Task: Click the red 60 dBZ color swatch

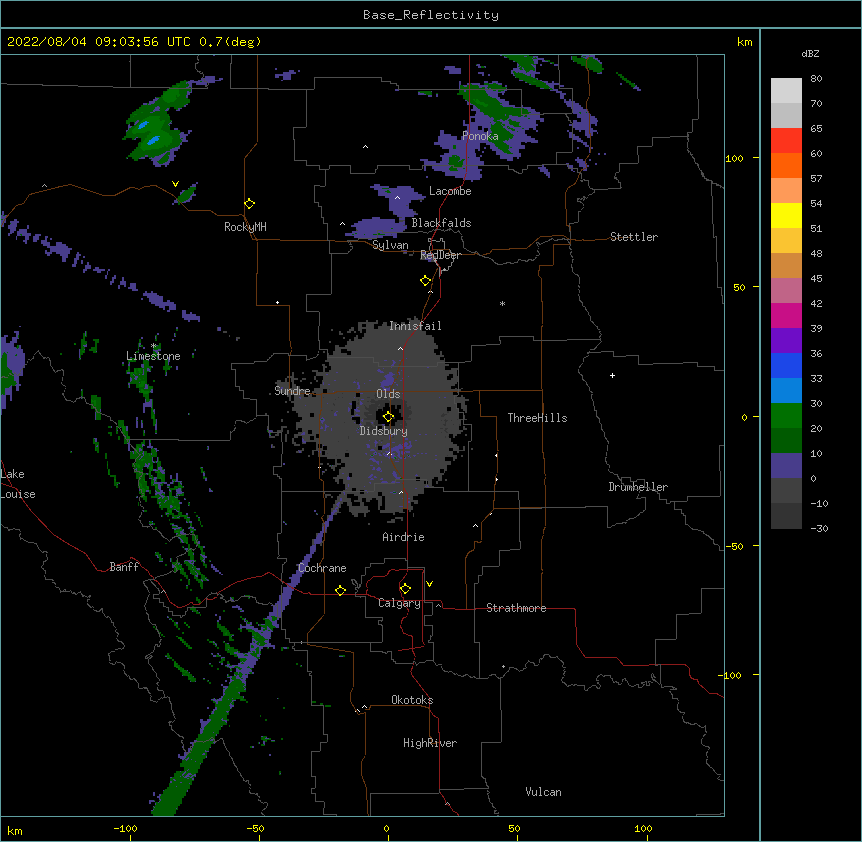Action: tap(786, 141)
